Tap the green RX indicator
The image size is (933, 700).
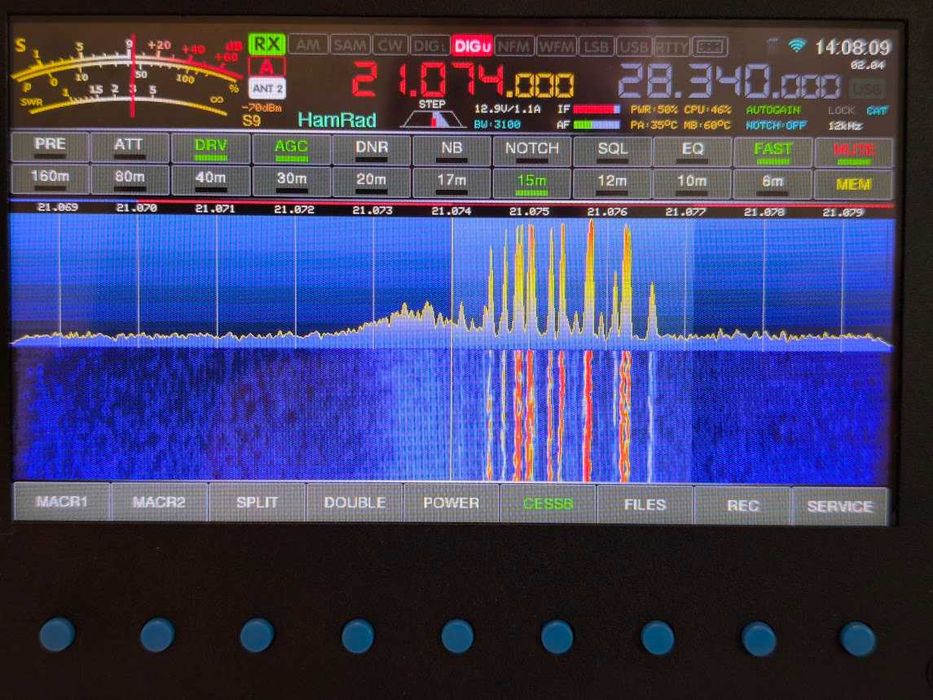pos(267,44)
